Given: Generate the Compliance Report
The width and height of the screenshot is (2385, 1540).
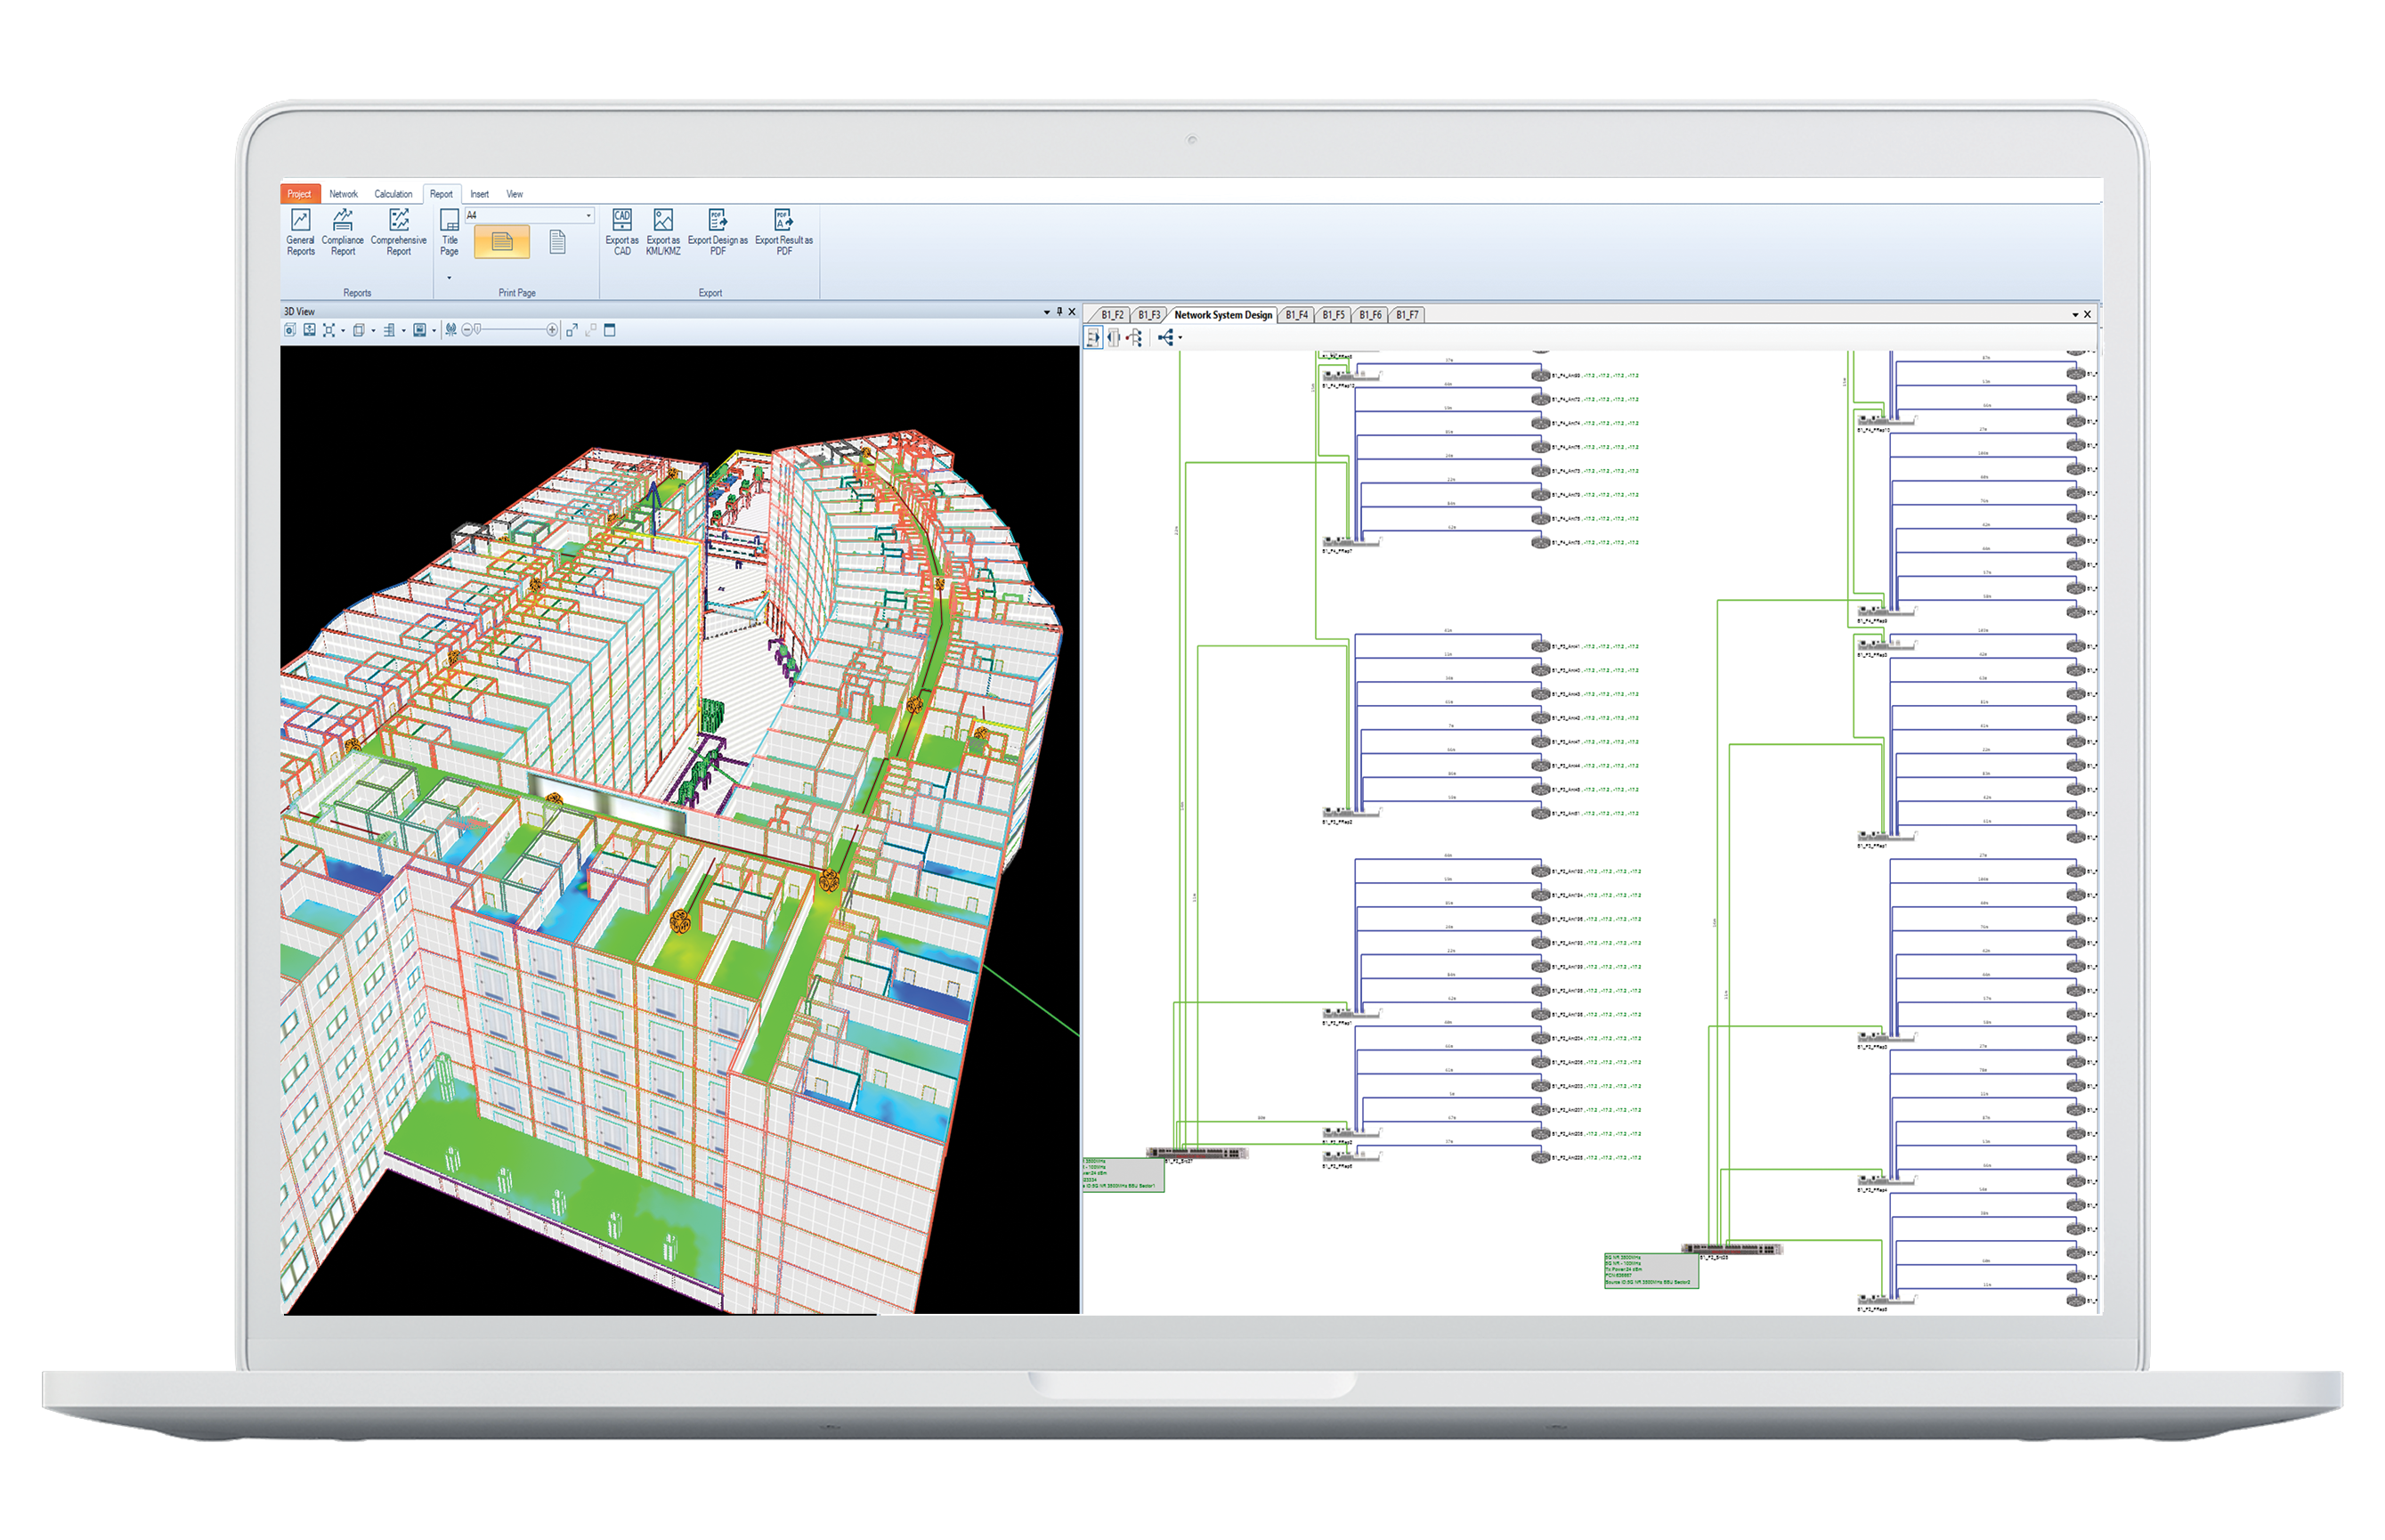Looking at the screenshot, I should point(342,233).
